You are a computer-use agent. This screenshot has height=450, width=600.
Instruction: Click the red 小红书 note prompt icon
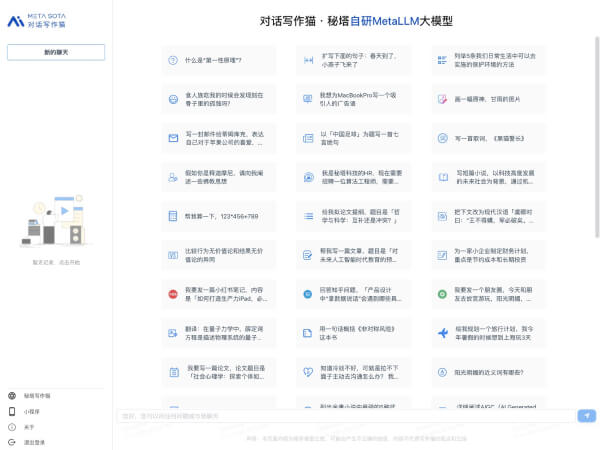(173, 293)
